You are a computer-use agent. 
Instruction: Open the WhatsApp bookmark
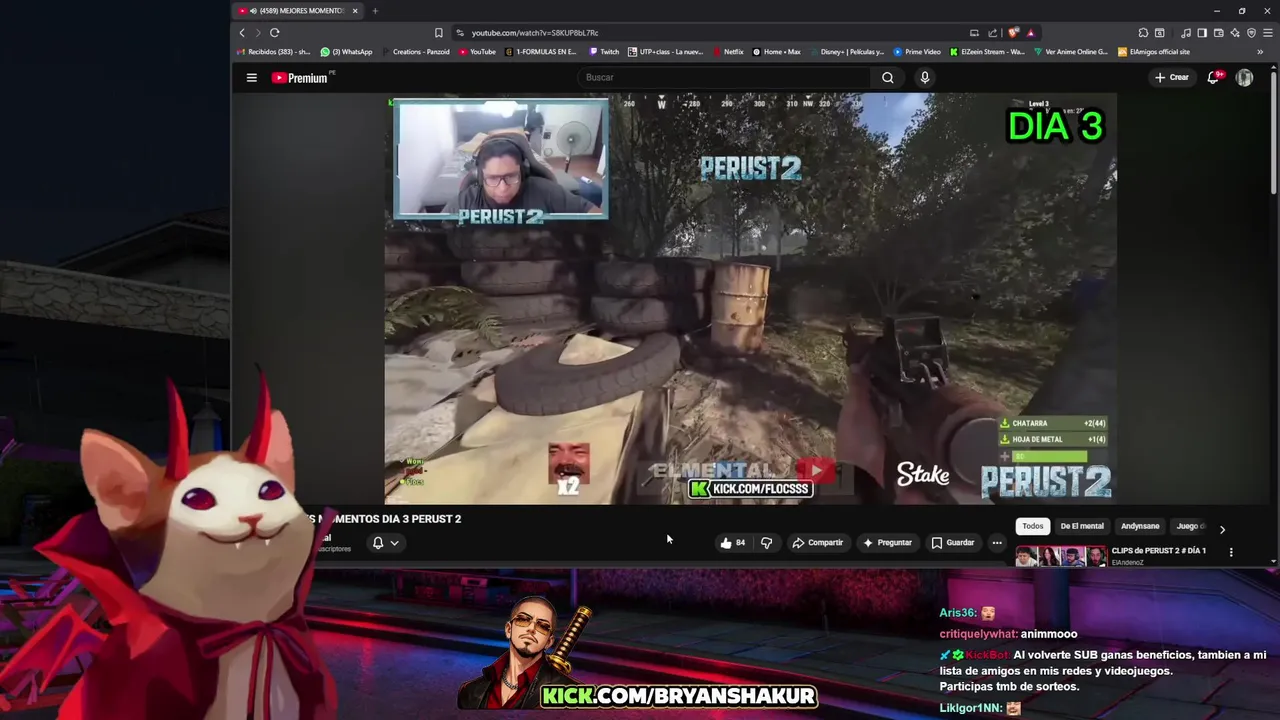click(x=346, y=52)
